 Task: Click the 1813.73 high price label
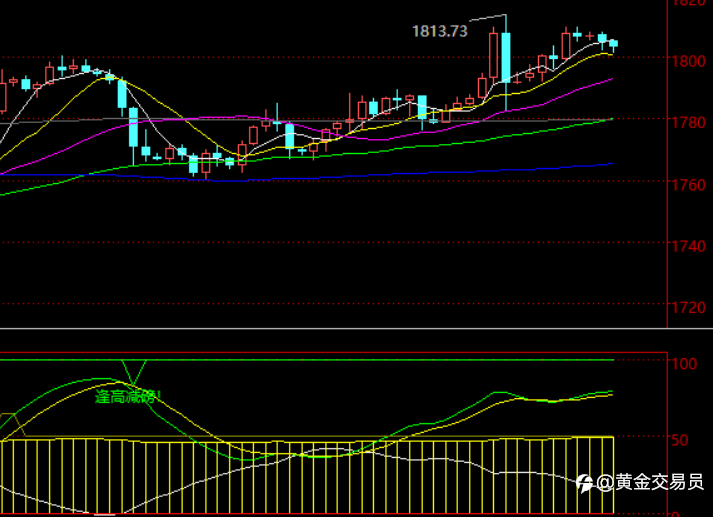click(440, 31)
